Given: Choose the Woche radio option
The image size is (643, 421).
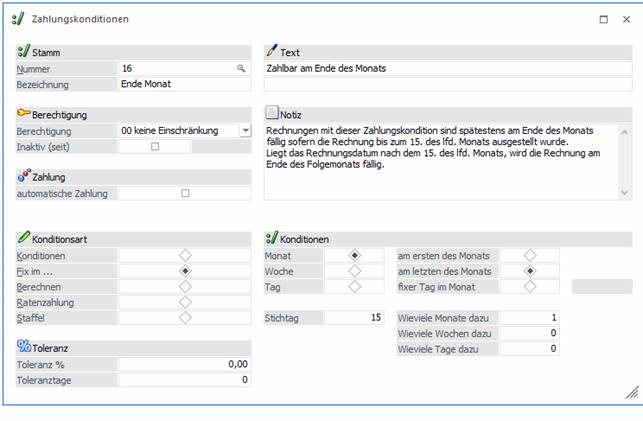Looking at the screenshot, I should (354, 271).
